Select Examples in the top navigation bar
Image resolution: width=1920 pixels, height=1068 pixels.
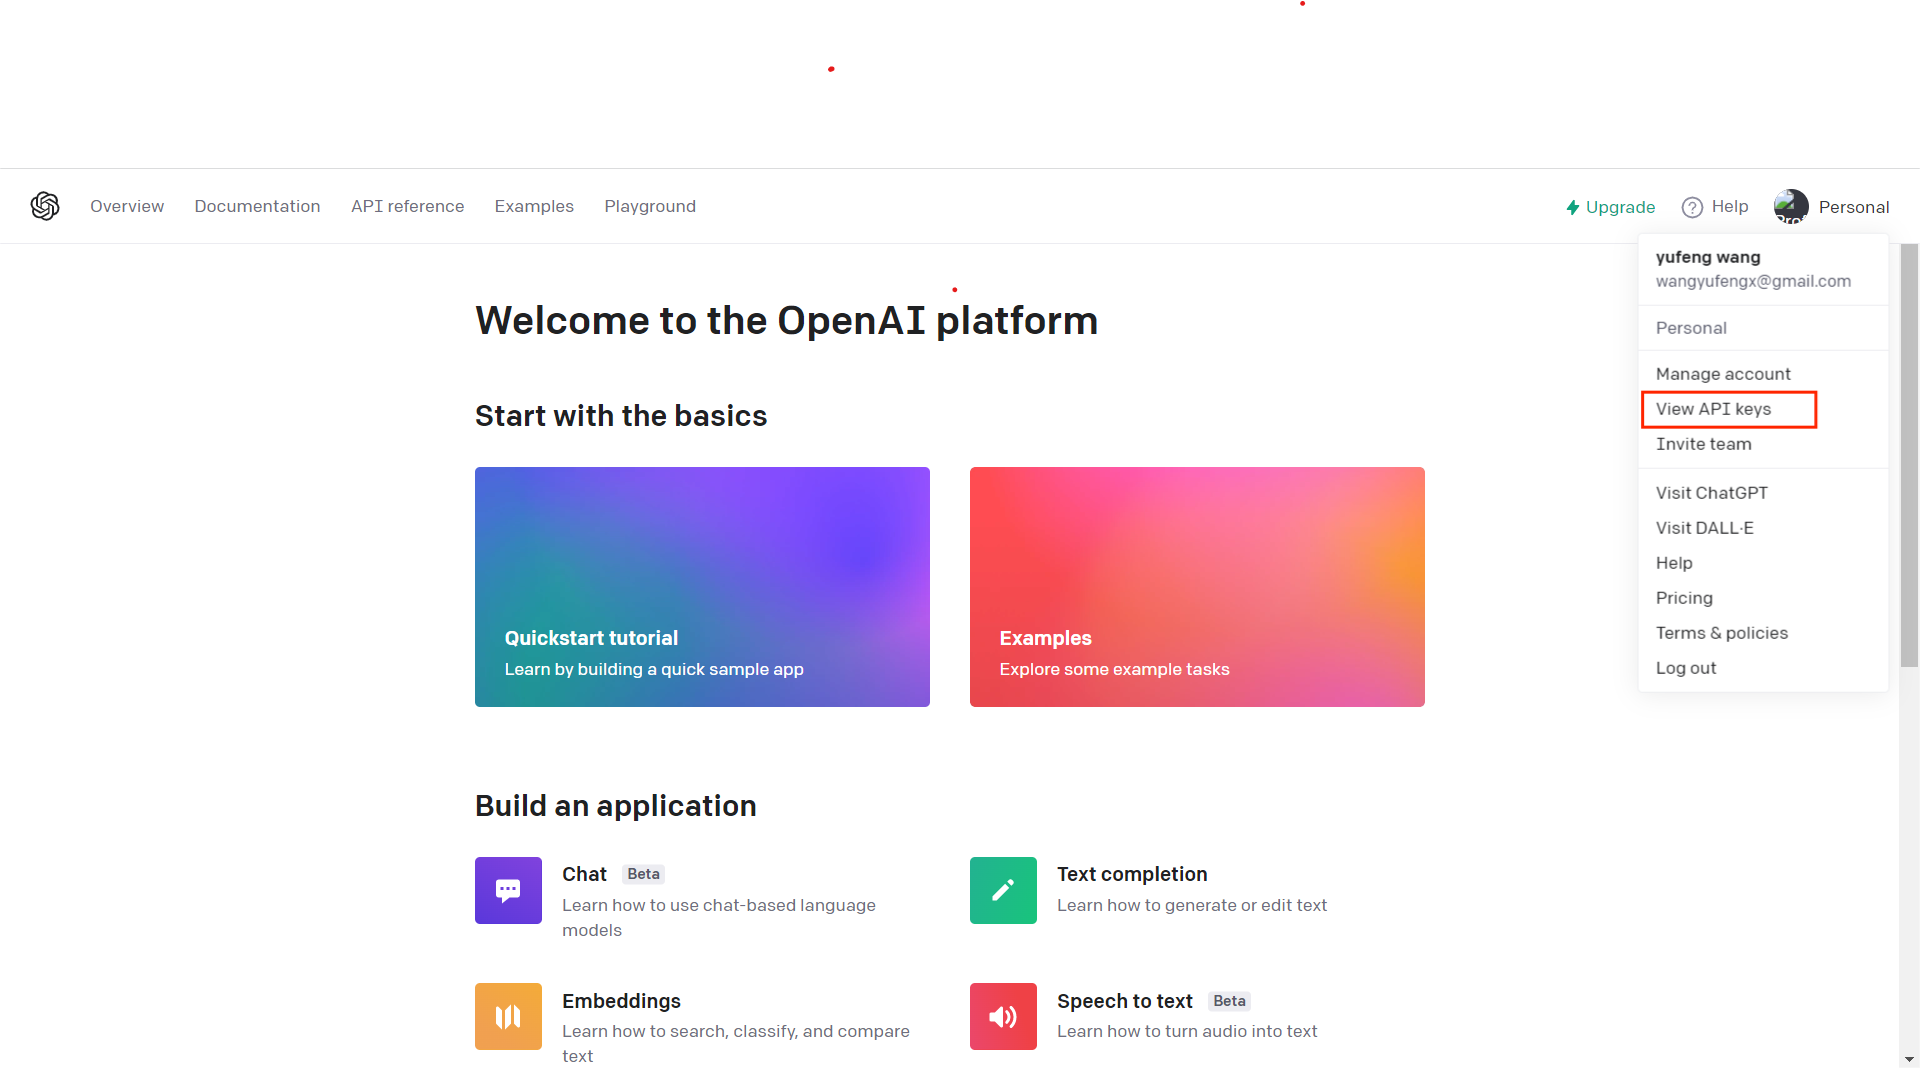(534, 206)
